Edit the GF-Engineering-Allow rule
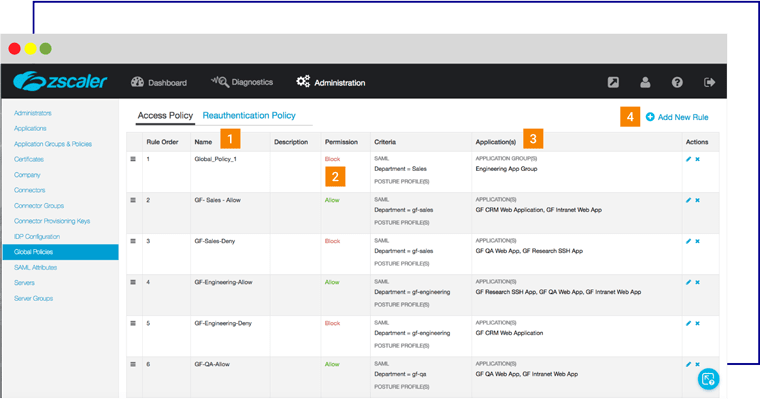Image resolution: width=760 pixels, height=400 pixels. click(688, 282)
